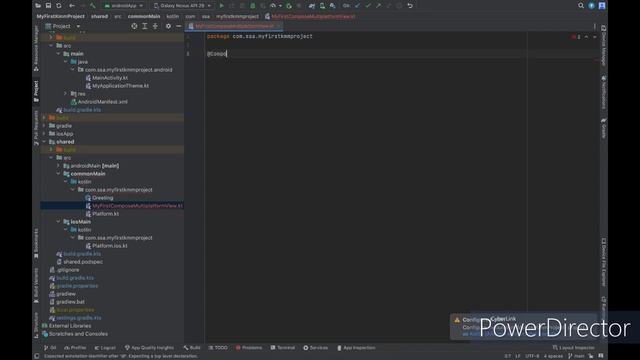Collapse the java folder node

66,62
